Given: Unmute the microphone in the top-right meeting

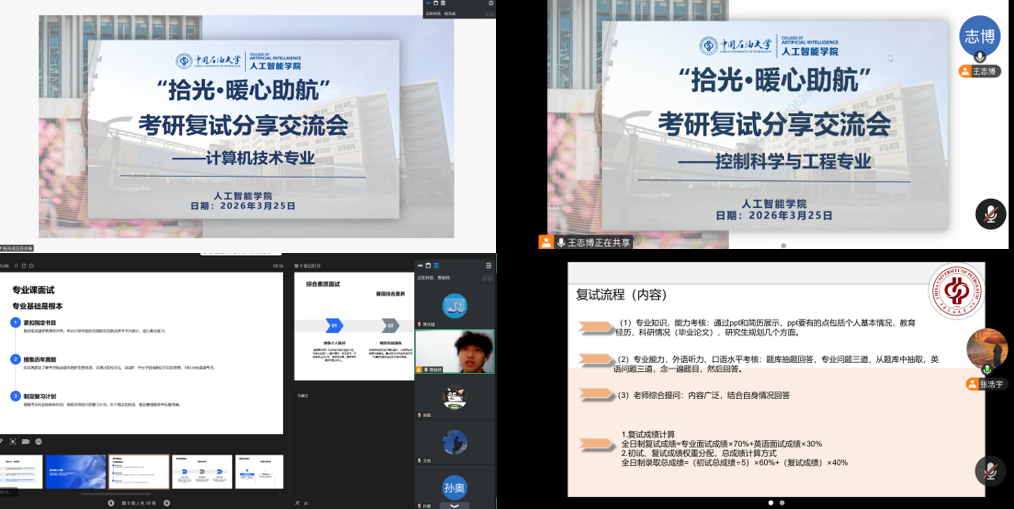Looking at the screenshot, I should (x=990, y=214).
